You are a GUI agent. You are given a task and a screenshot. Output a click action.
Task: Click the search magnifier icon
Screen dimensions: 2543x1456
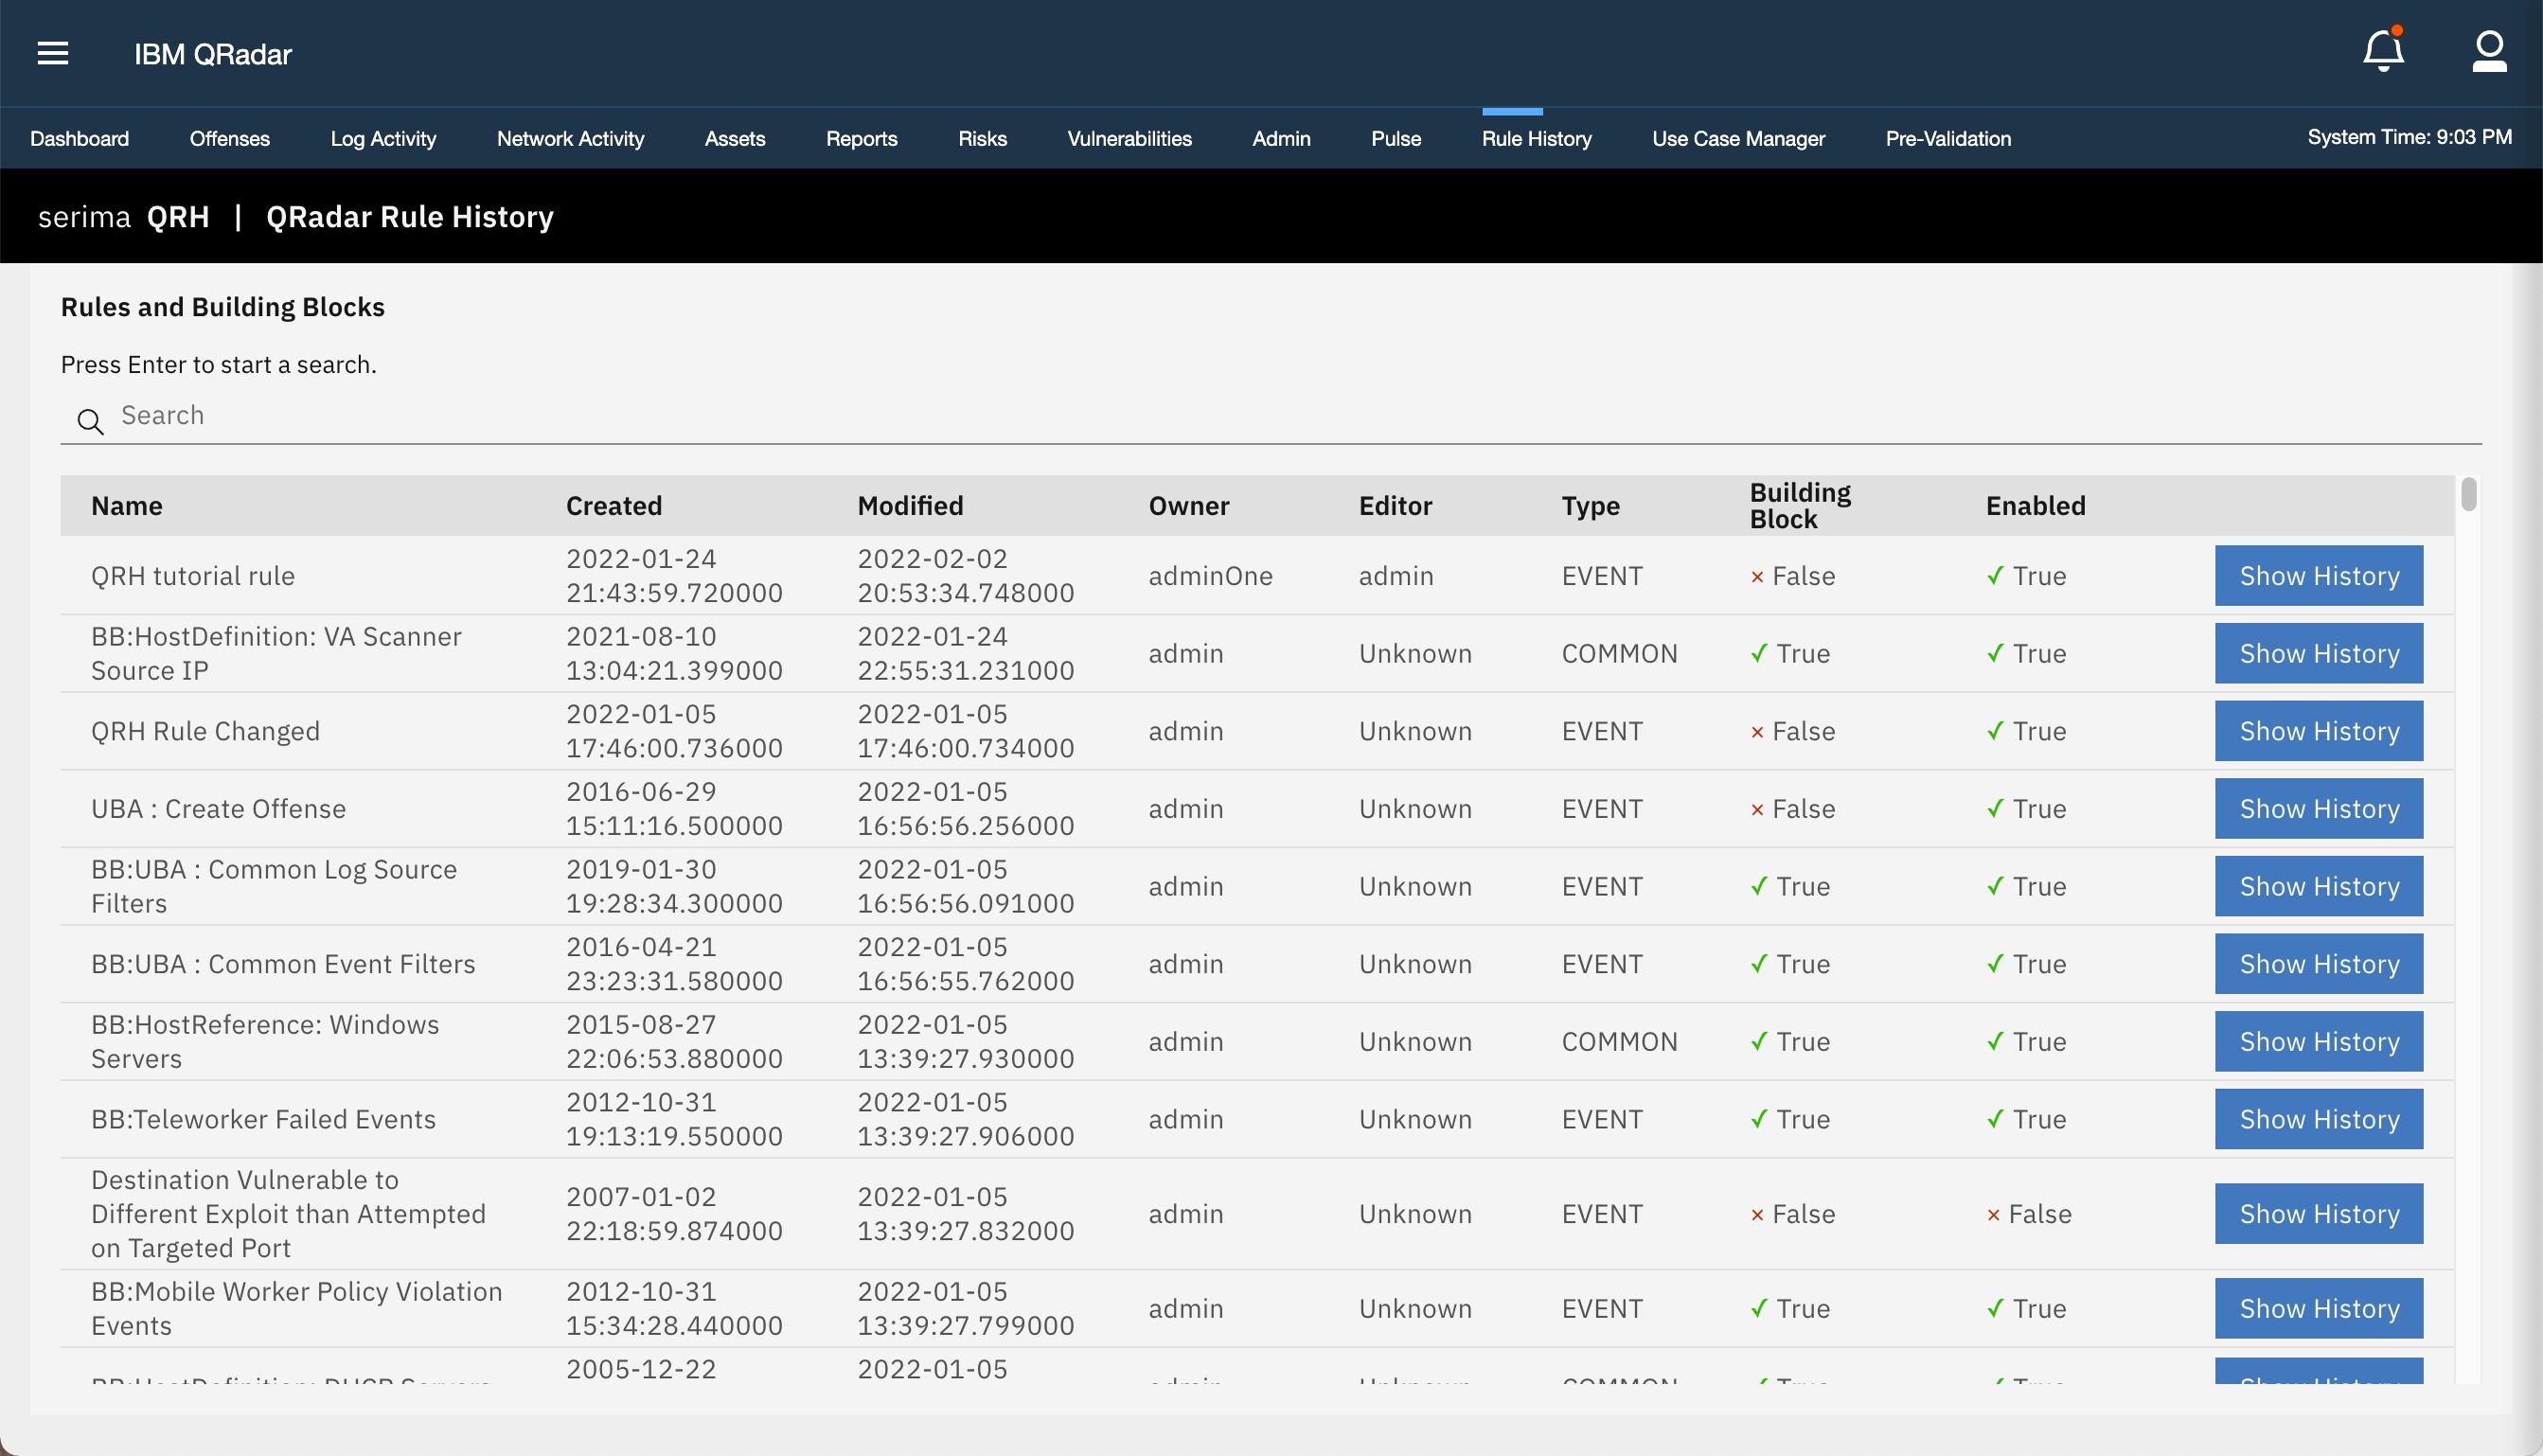pos(90,422)
